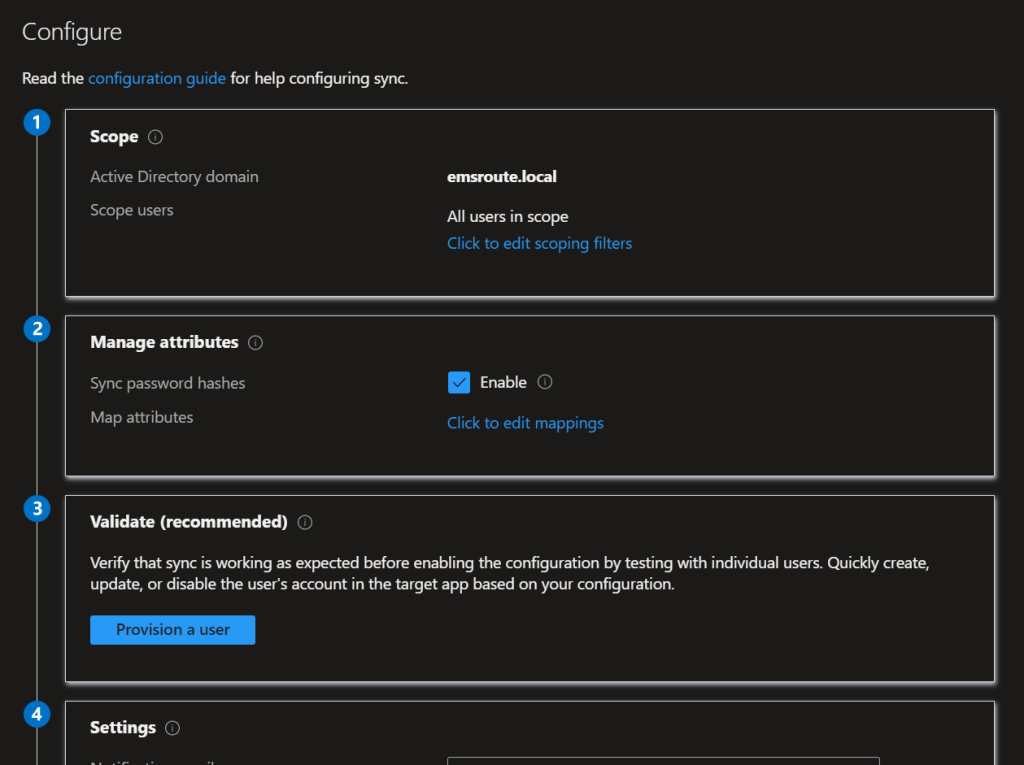
Task: Click the info icon next to Settings
Action: (x=172, y=728)
